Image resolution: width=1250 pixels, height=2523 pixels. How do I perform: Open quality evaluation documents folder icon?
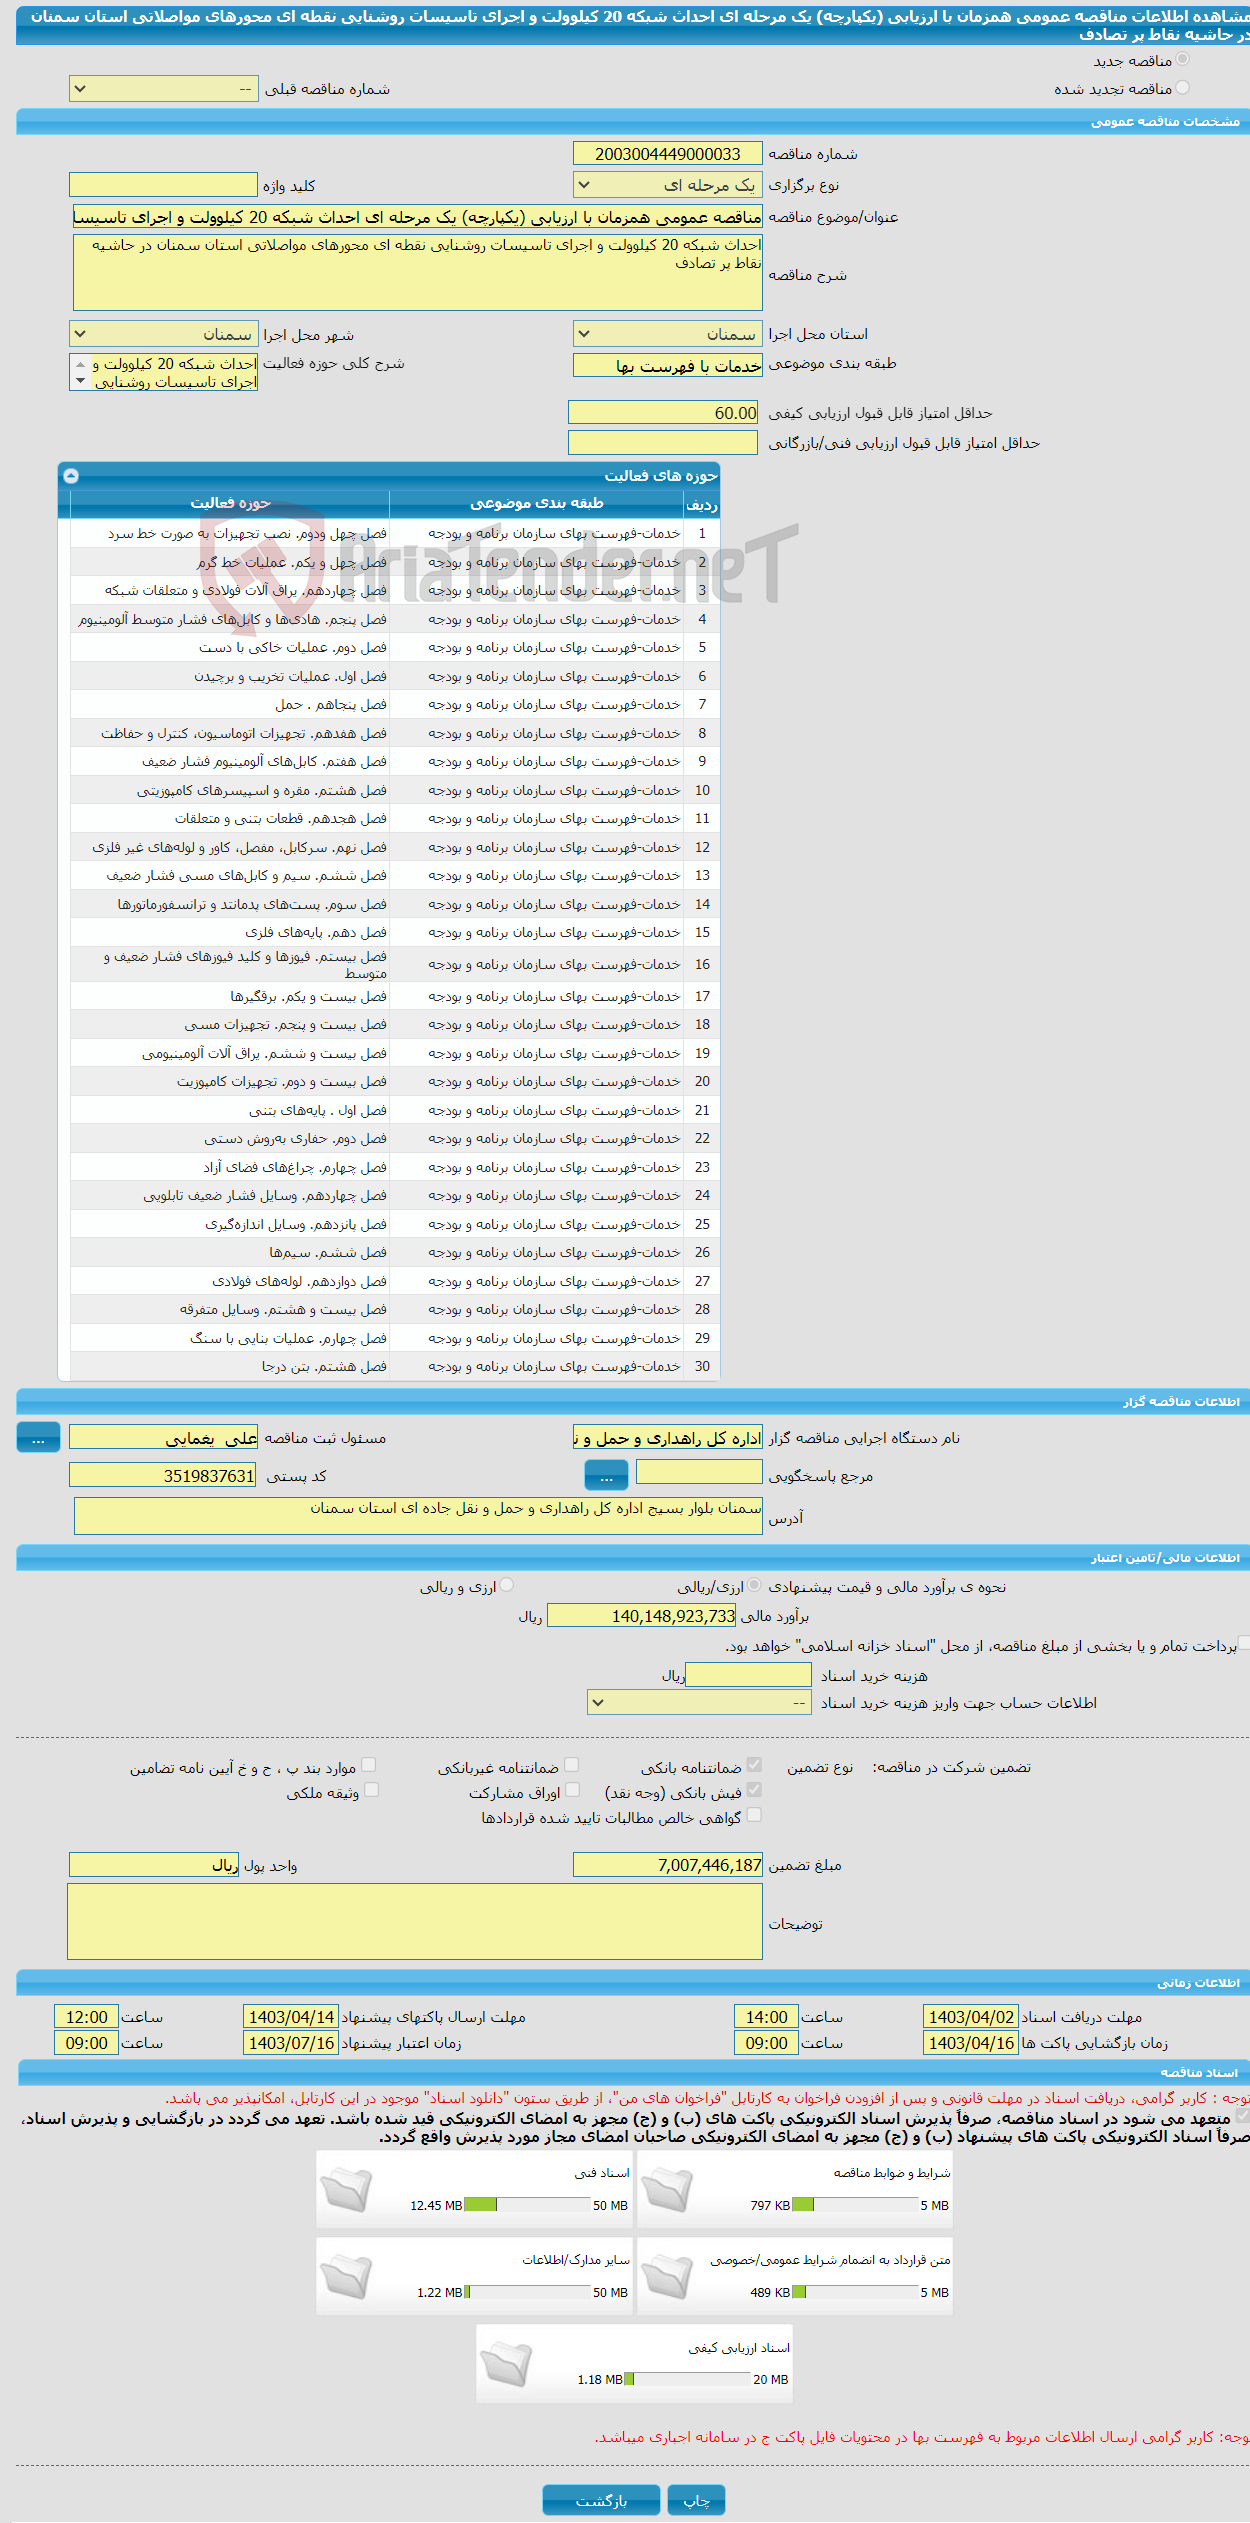tap(506, 2363)
